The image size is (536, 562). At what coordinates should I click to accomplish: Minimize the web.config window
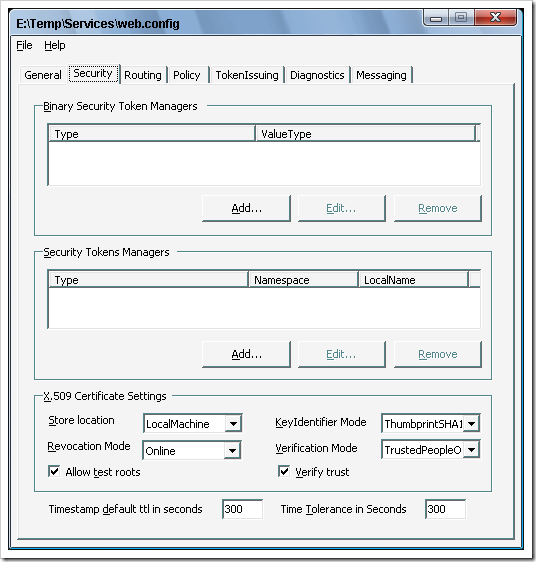[436, 17]
